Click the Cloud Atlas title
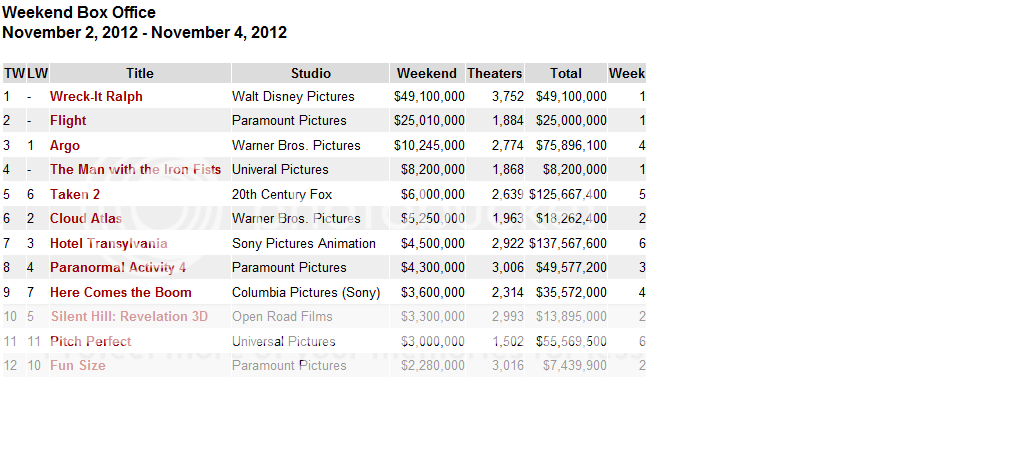1021x464 pixels. (86, 219)
